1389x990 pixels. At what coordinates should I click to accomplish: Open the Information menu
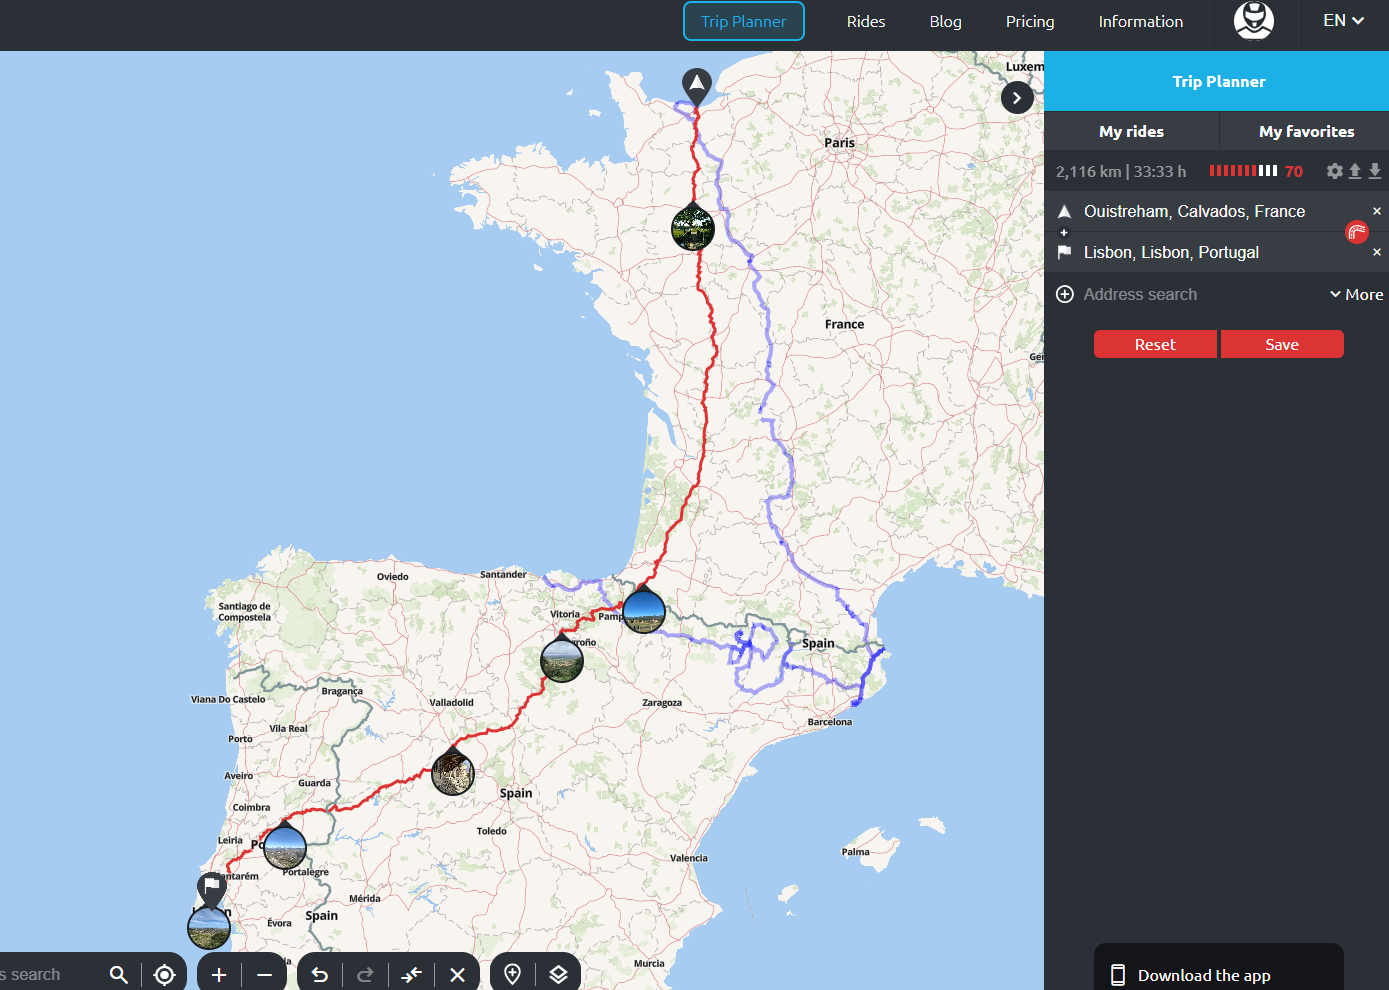[x=1141, y=21]
